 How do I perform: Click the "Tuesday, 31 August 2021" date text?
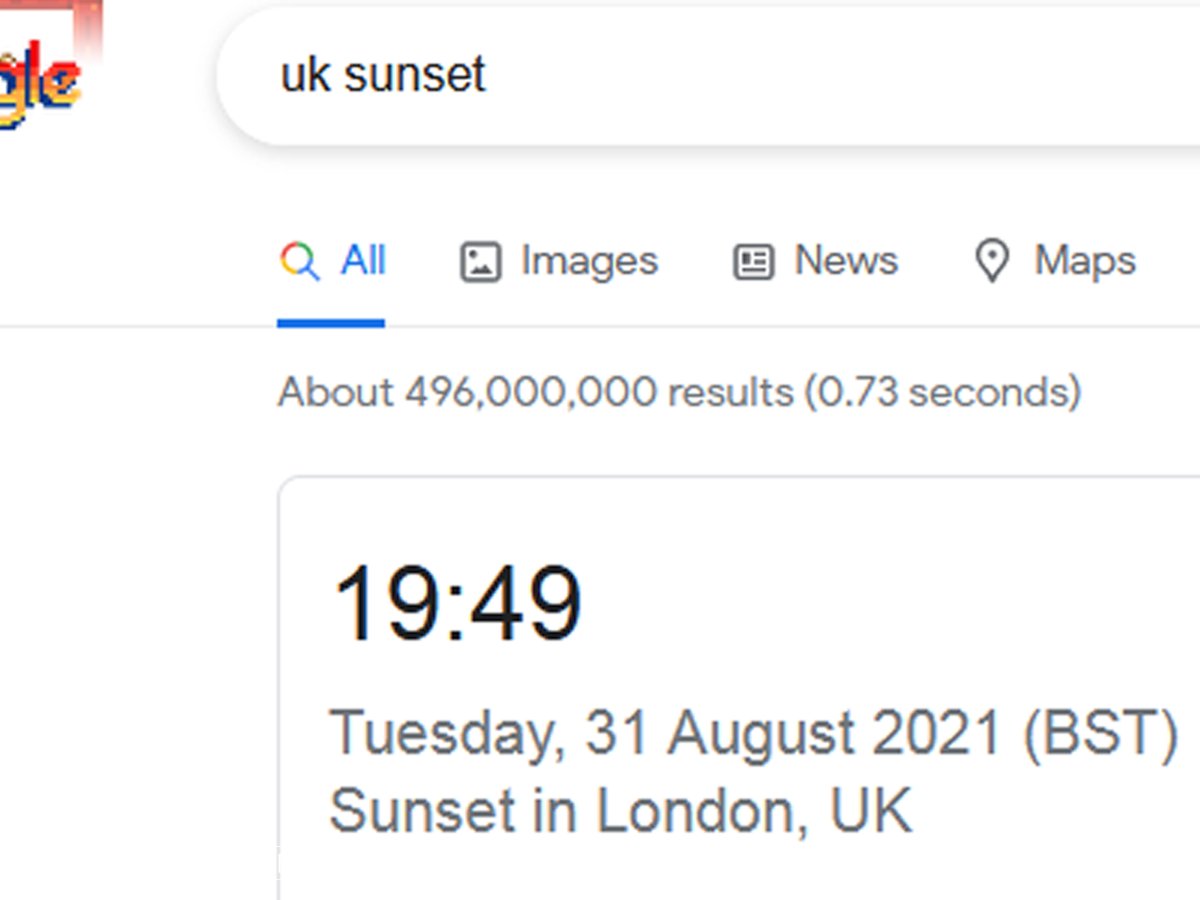tap(665, 733)
